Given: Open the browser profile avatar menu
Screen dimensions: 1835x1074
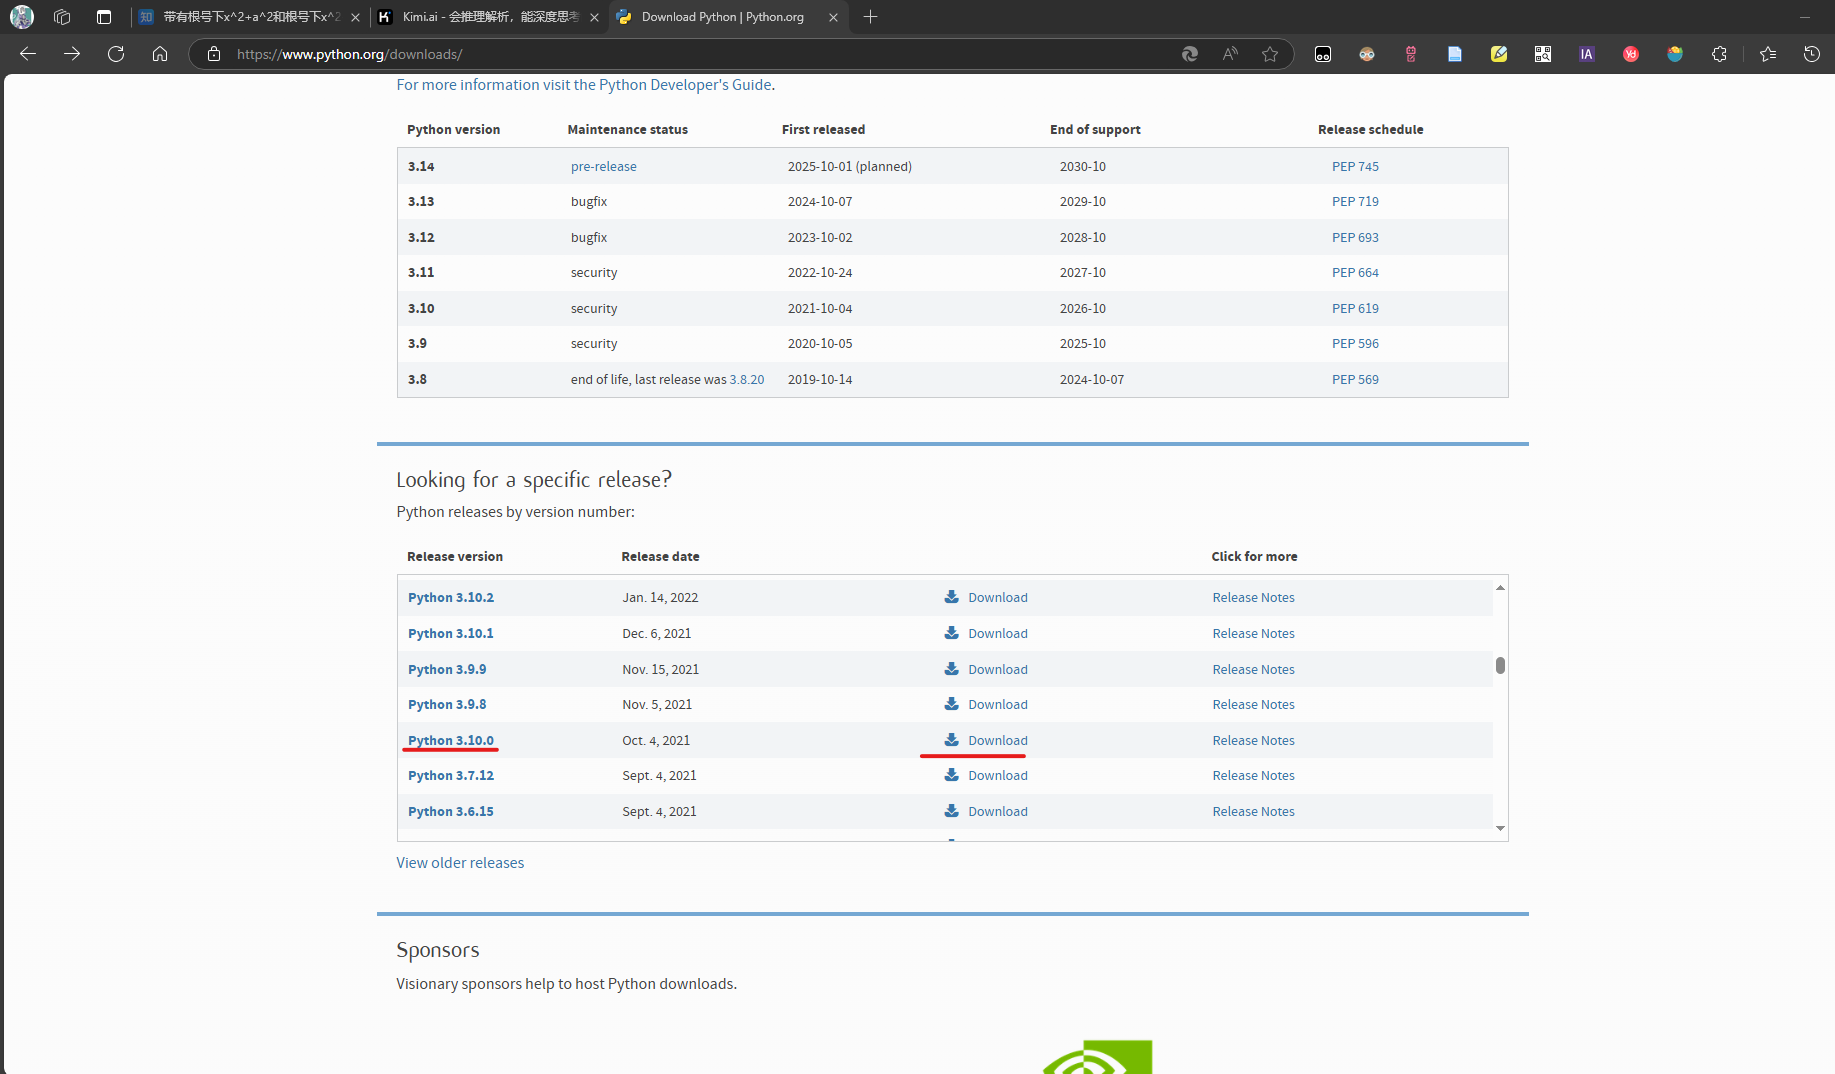Looking at the screenshot, I should point(22,17).
